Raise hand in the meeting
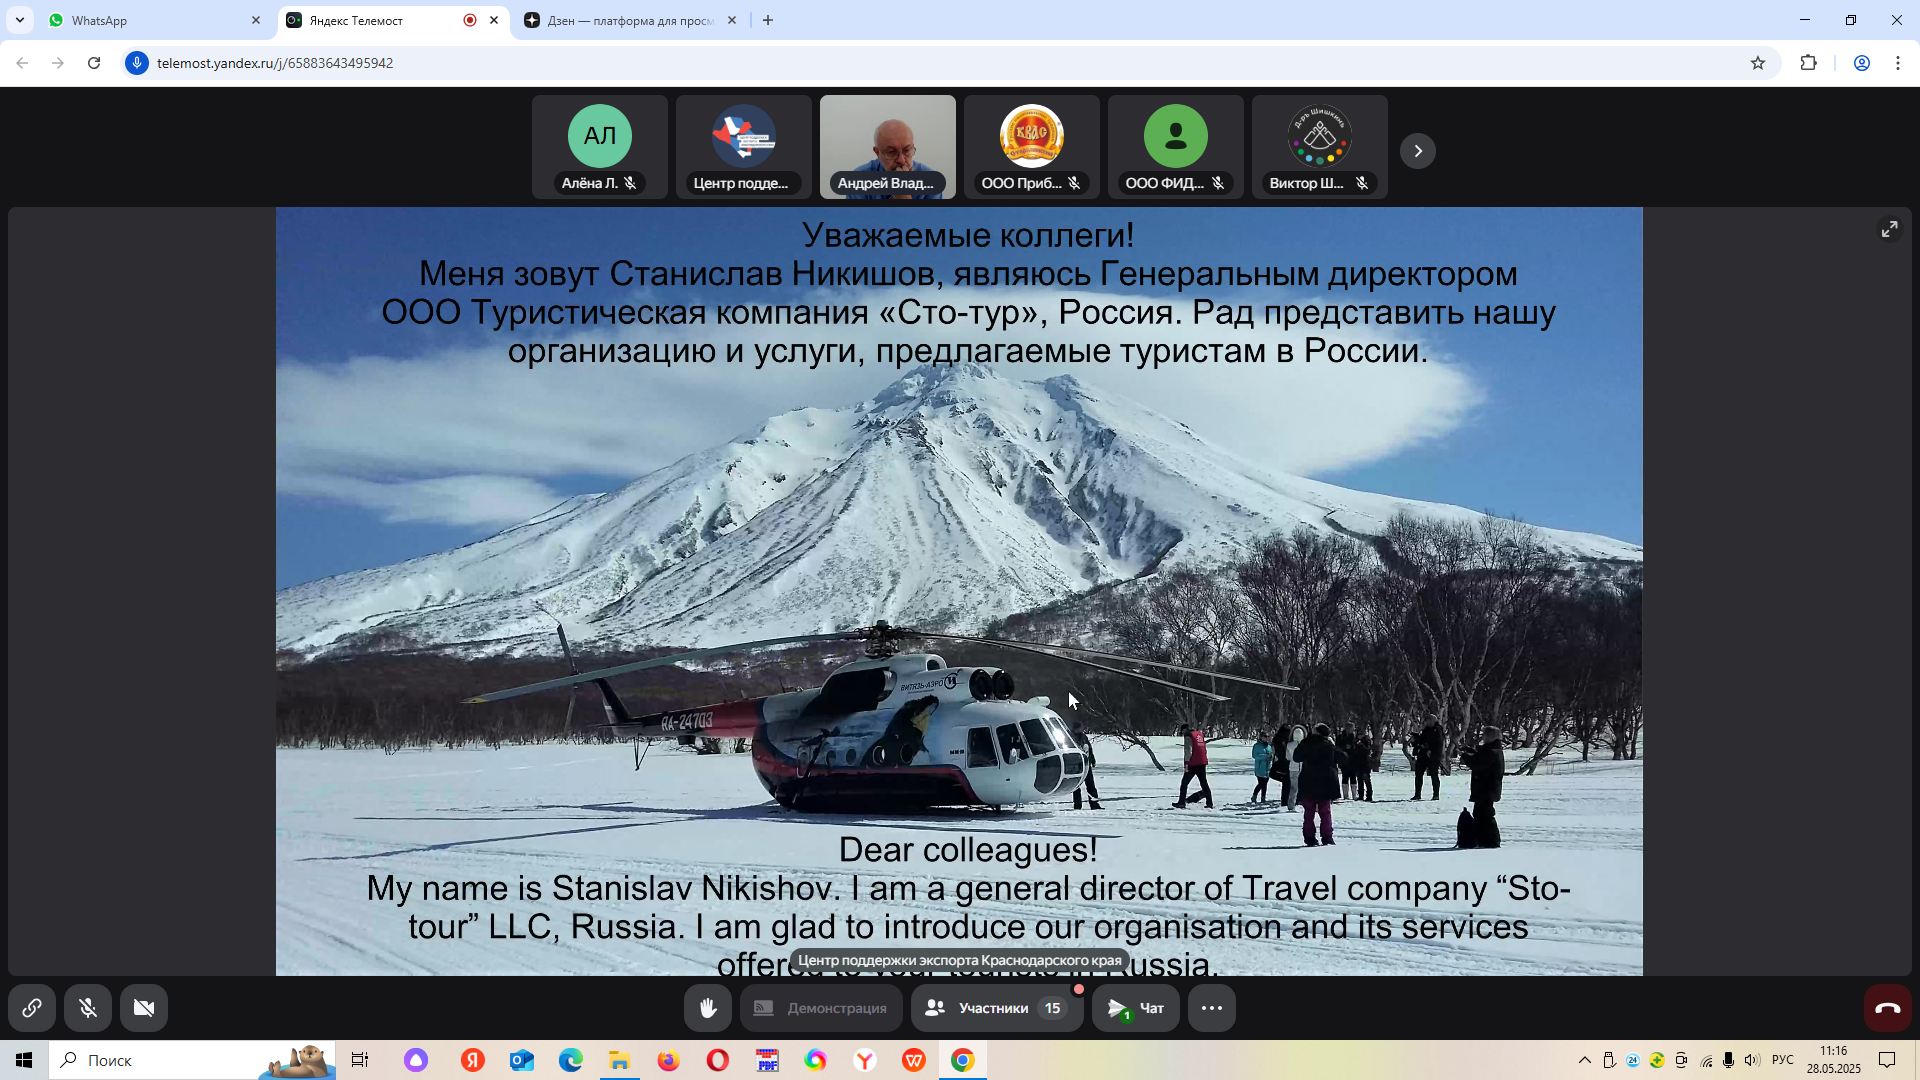1920x1080 pixels. click(708, 1008)
